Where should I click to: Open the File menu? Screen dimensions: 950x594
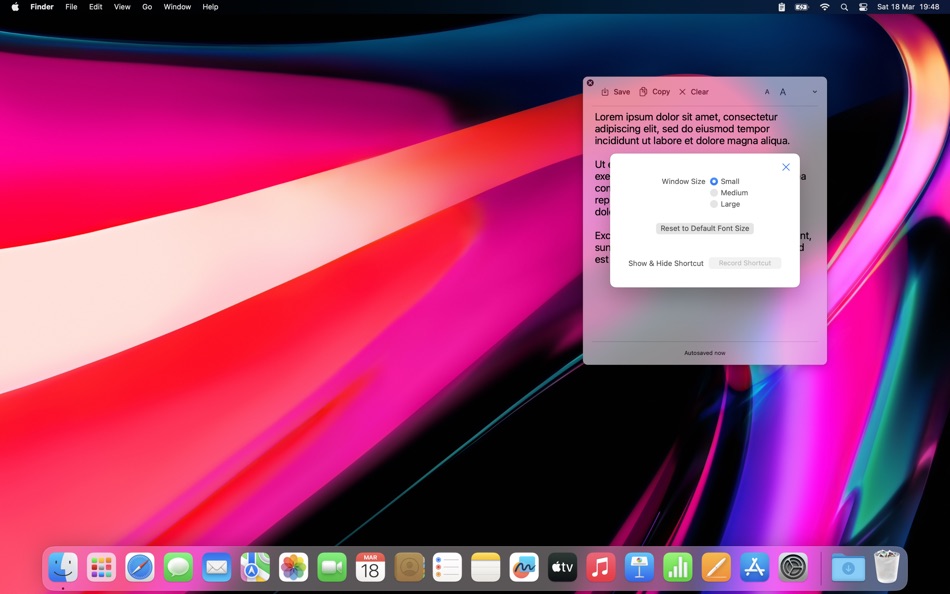click(71, 7)
